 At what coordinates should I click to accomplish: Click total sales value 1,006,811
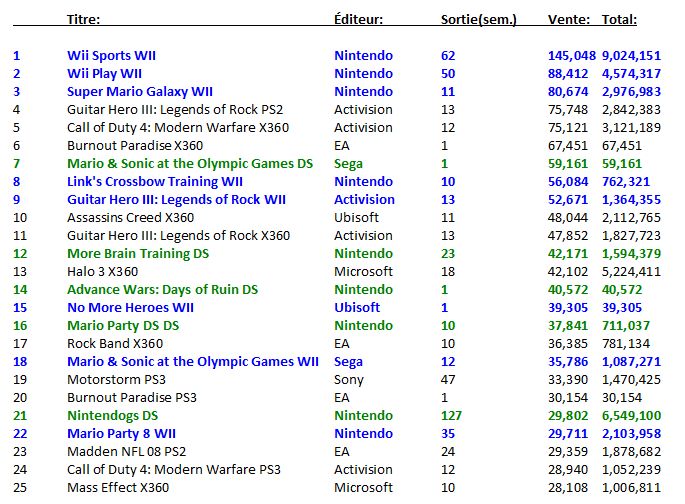click(631, 488)
